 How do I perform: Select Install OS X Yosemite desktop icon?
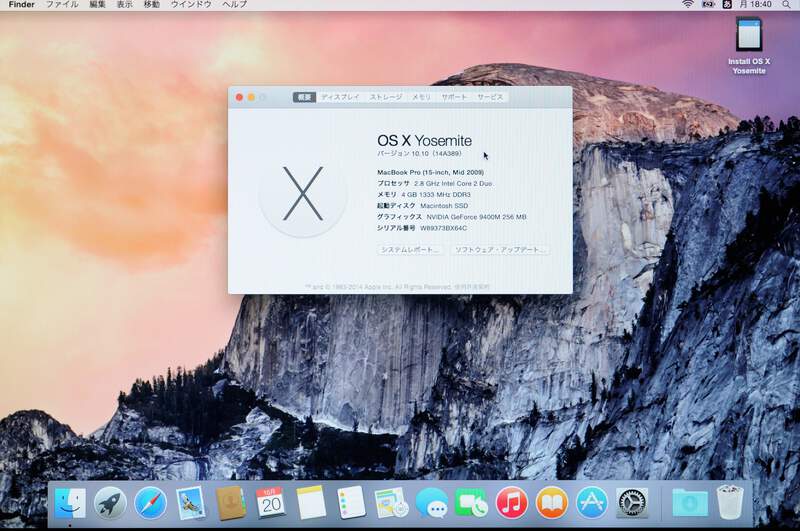(x=748, y=46)
